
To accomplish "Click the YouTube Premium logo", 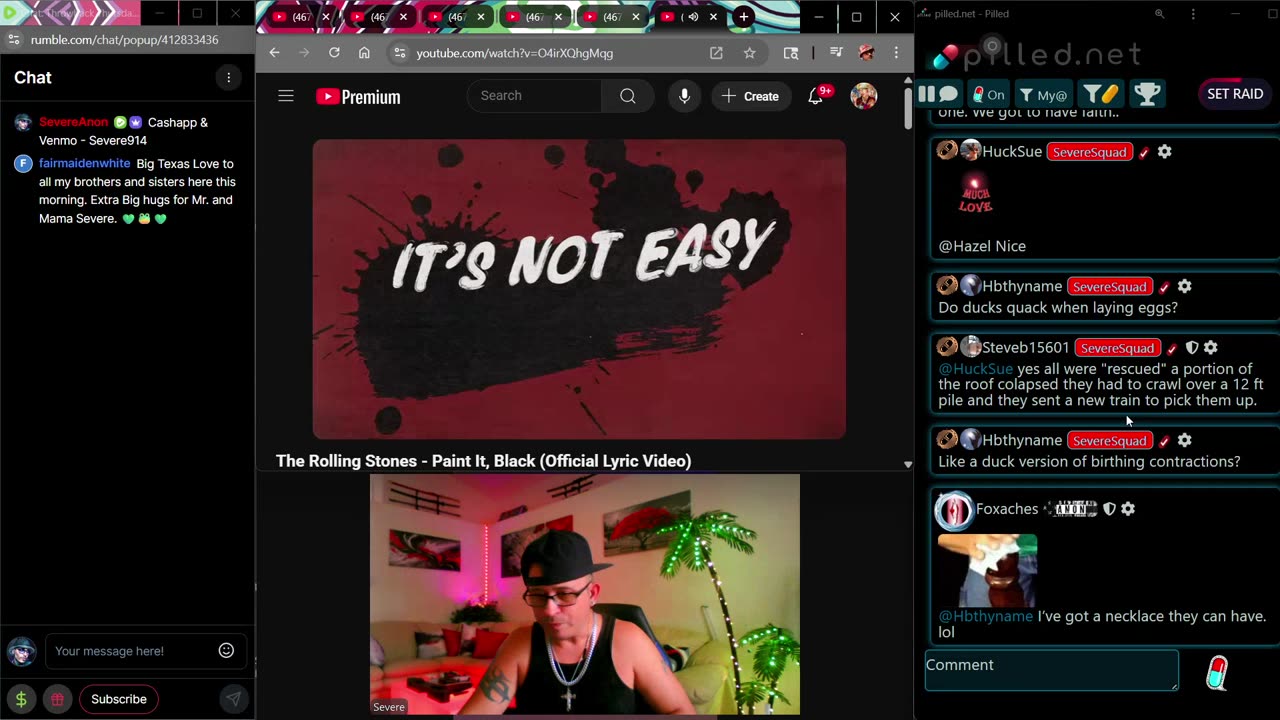I will [358, 96].
